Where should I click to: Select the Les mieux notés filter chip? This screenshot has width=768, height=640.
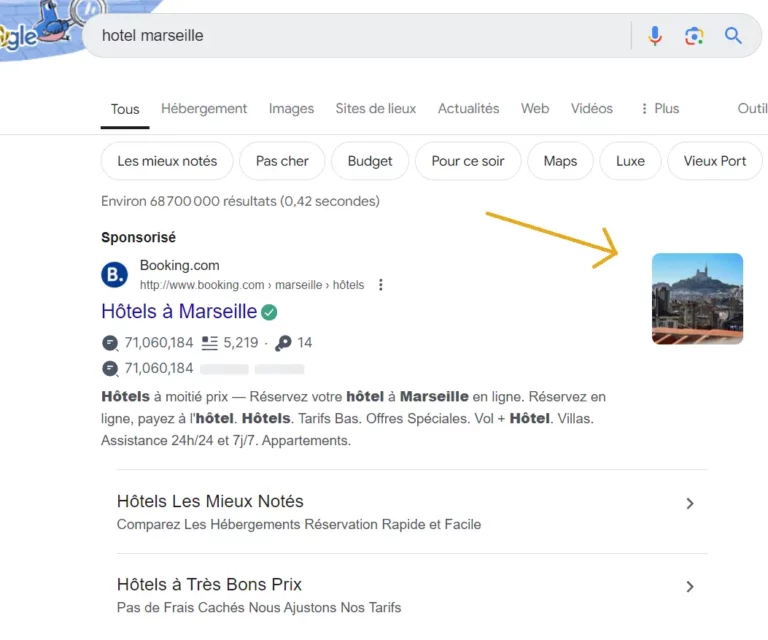167,161
